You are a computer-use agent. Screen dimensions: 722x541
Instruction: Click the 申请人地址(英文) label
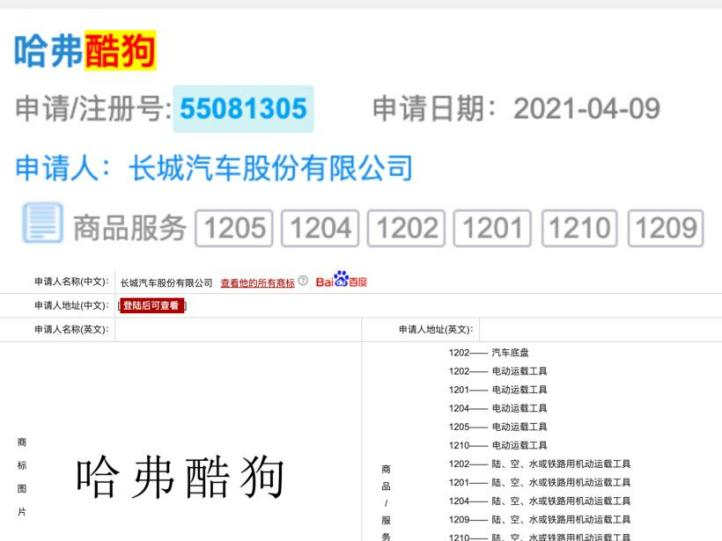[x=436, y=329]
